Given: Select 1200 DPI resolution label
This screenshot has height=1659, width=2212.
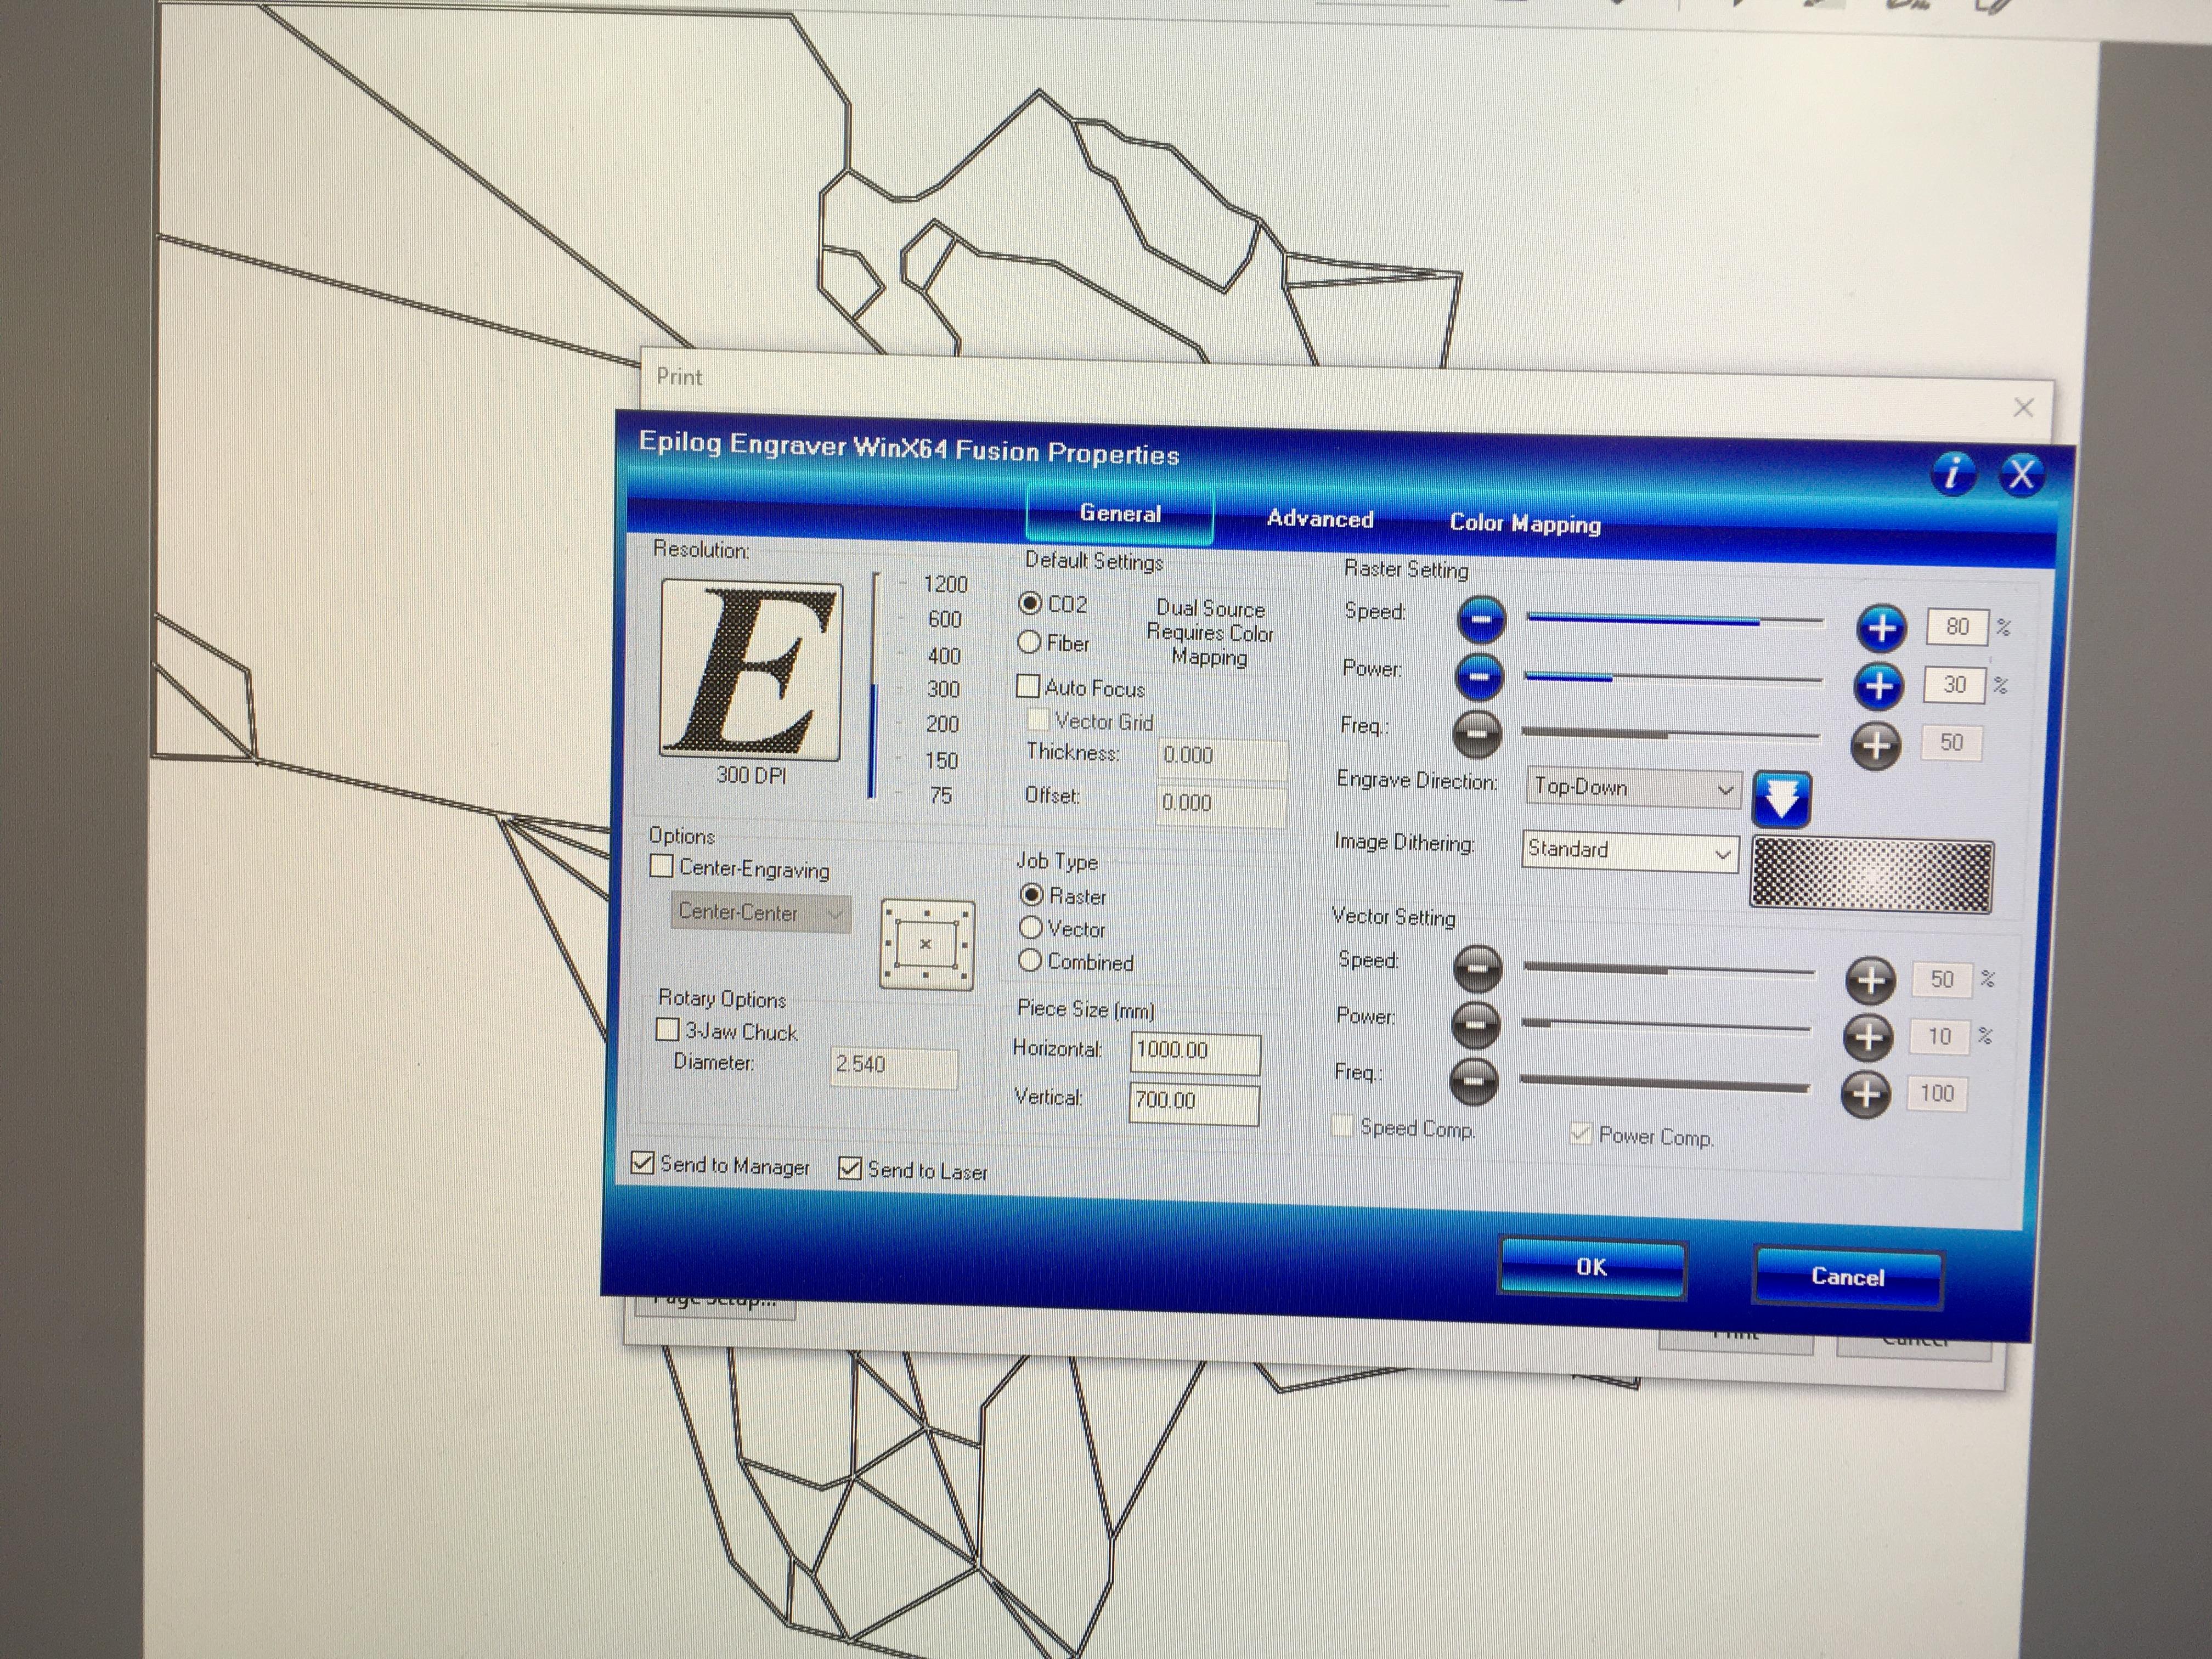Looking at the screenshot, I should (x=945, y=584).
